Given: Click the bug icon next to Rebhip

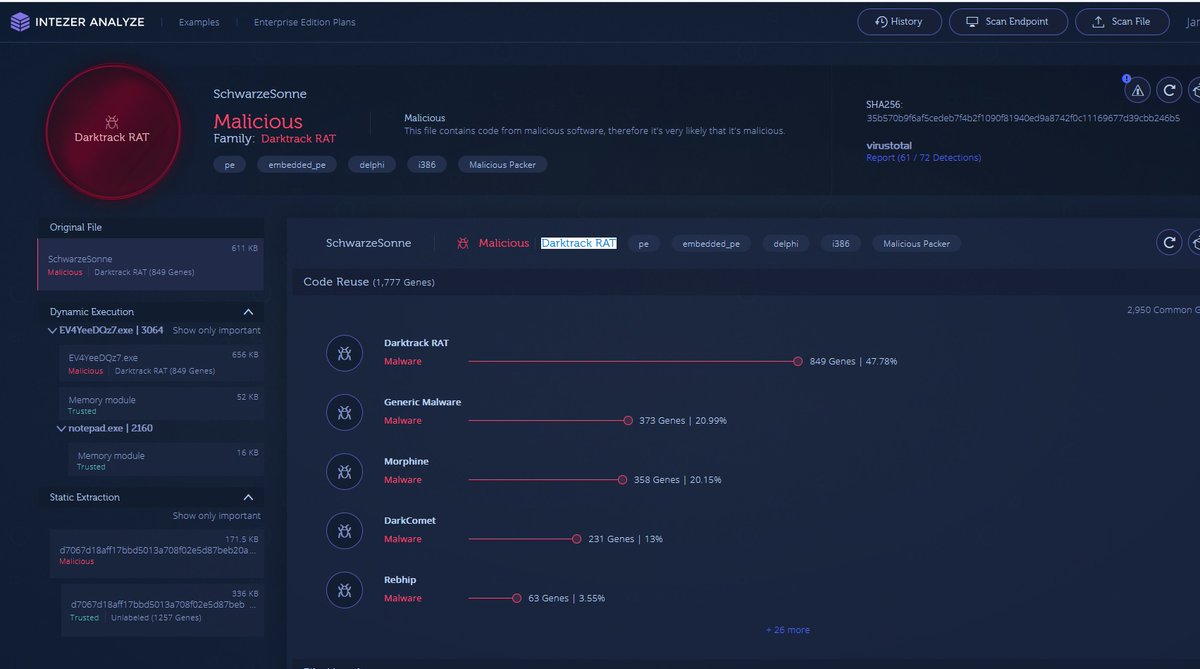Looking at the screenshot, I should (x=344, y=590).
